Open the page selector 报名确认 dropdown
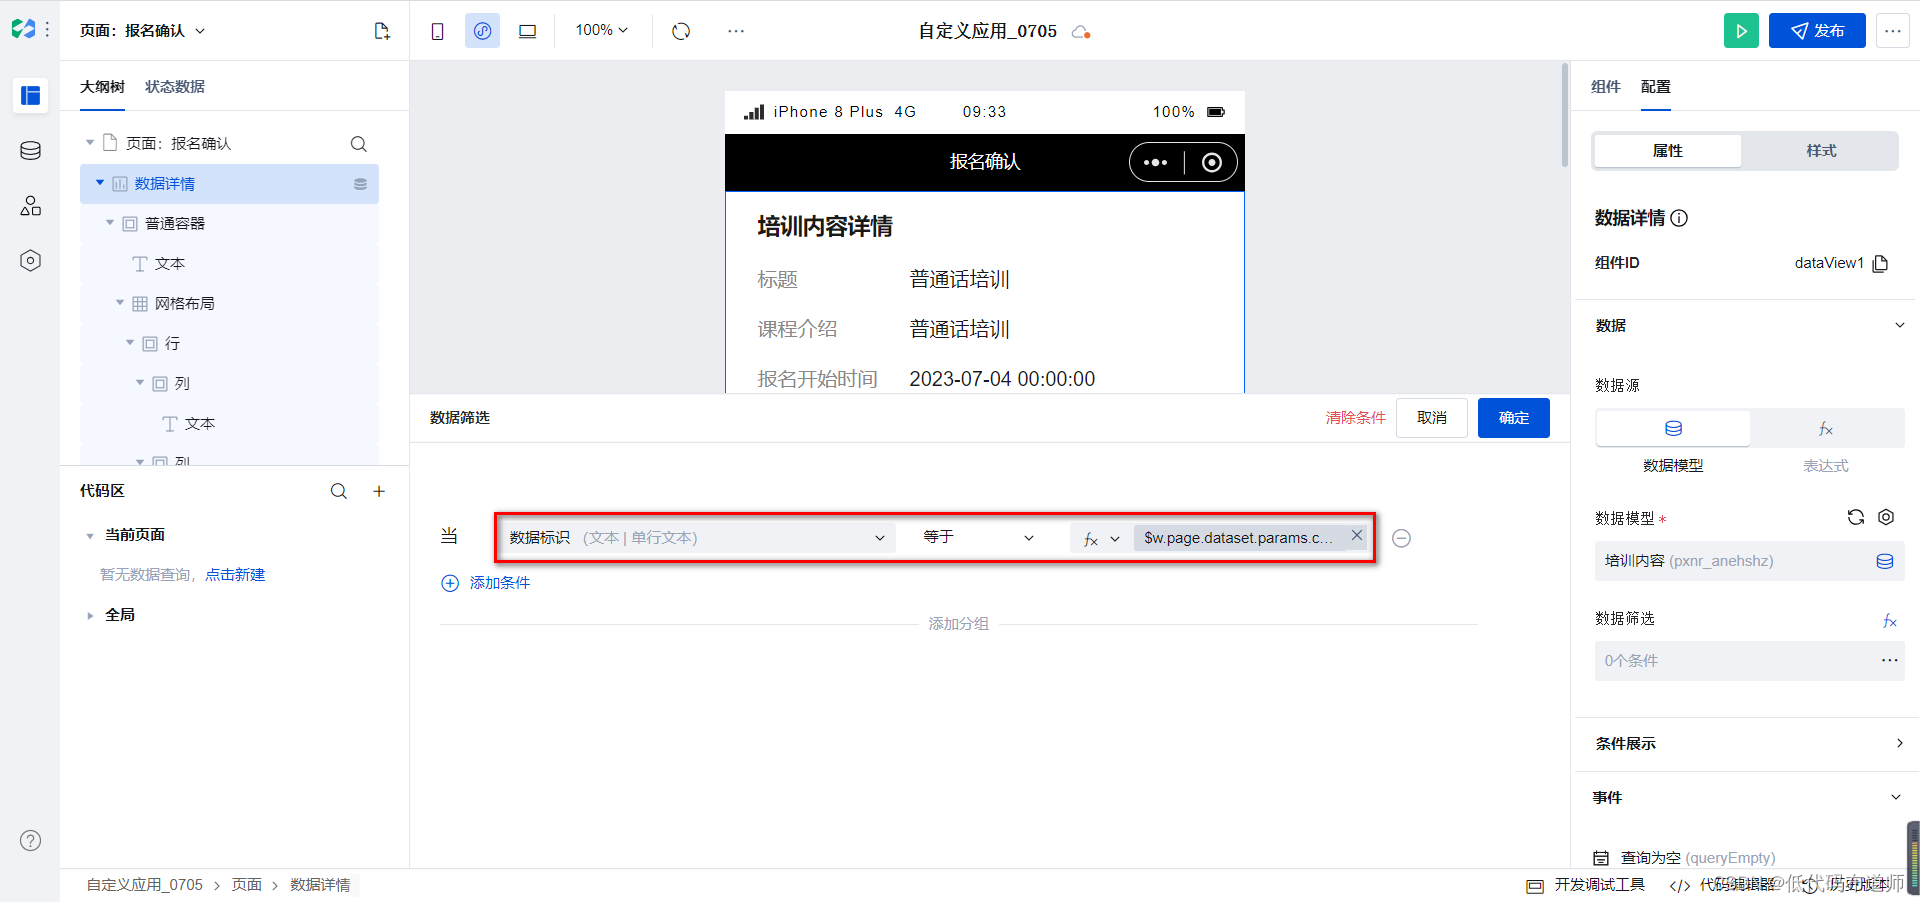Image resolution: width=1920 pixels, height=902 pixels. coord(143,31)
